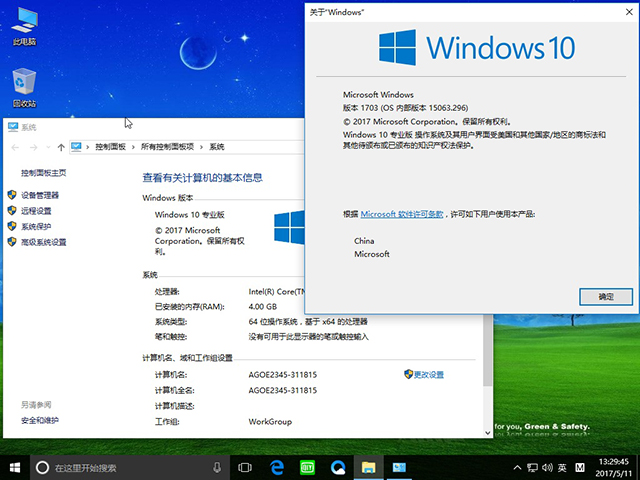Launch Microsoft Edge from the taskbar
Screen dimensions: 640x480
click(277, 467)
